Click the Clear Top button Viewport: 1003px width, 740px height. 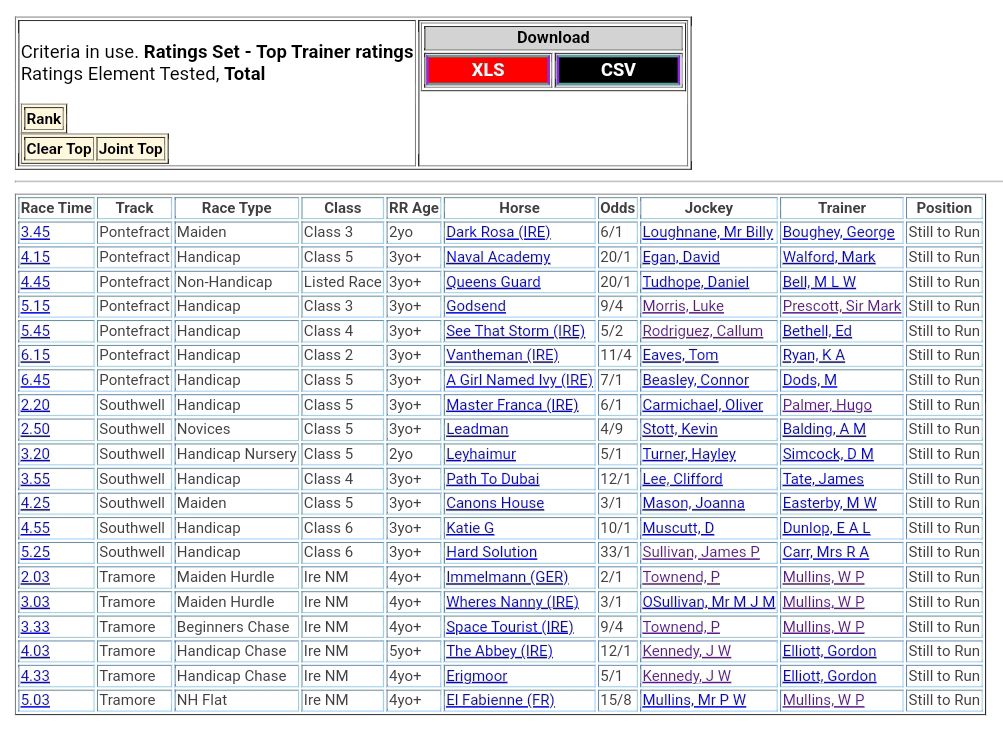[59, 149]
